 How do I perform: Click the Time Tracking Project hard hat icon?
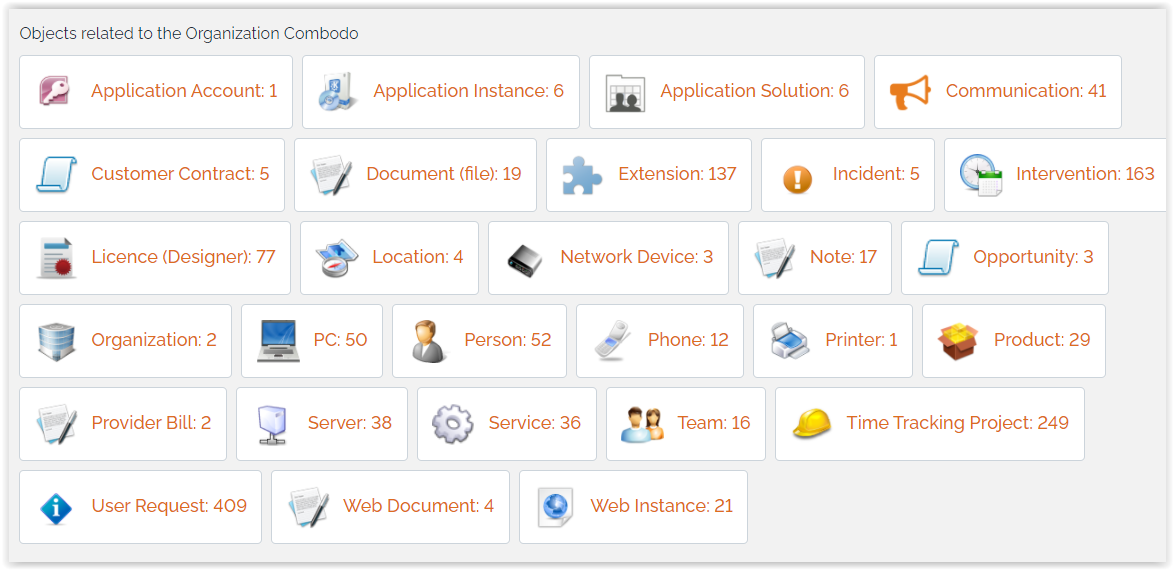[811, 424]
